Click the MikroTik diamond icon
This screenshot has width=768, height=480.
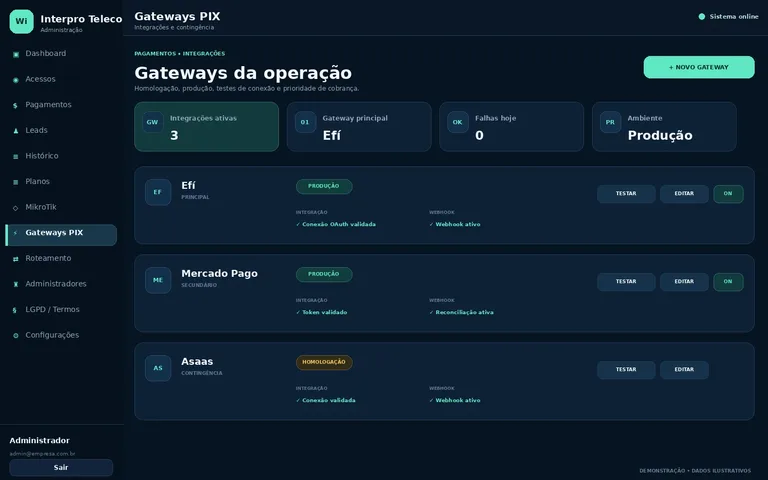point(16,208)
